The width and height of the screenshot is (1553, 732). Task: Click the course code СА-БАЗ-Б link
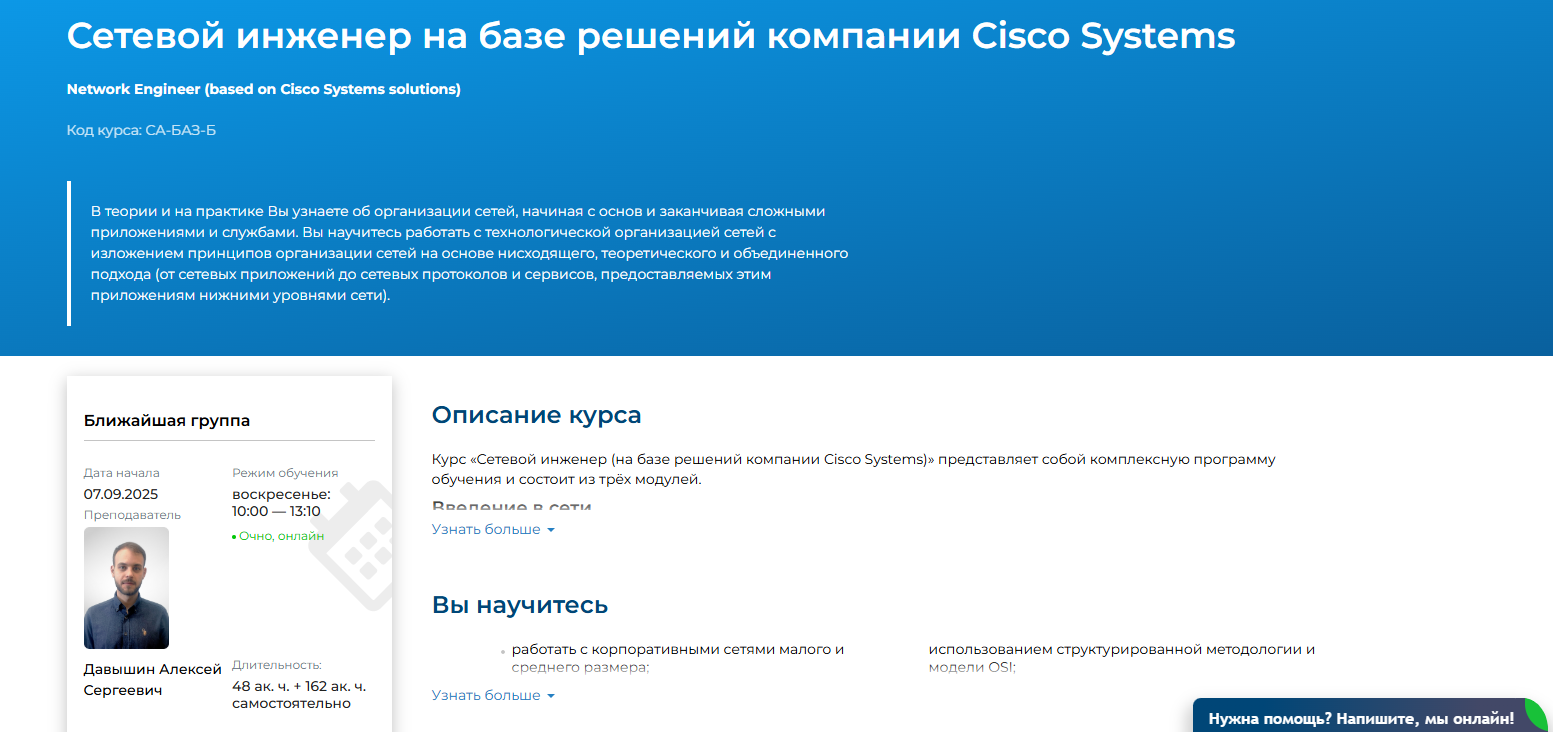tap(140, 129)
